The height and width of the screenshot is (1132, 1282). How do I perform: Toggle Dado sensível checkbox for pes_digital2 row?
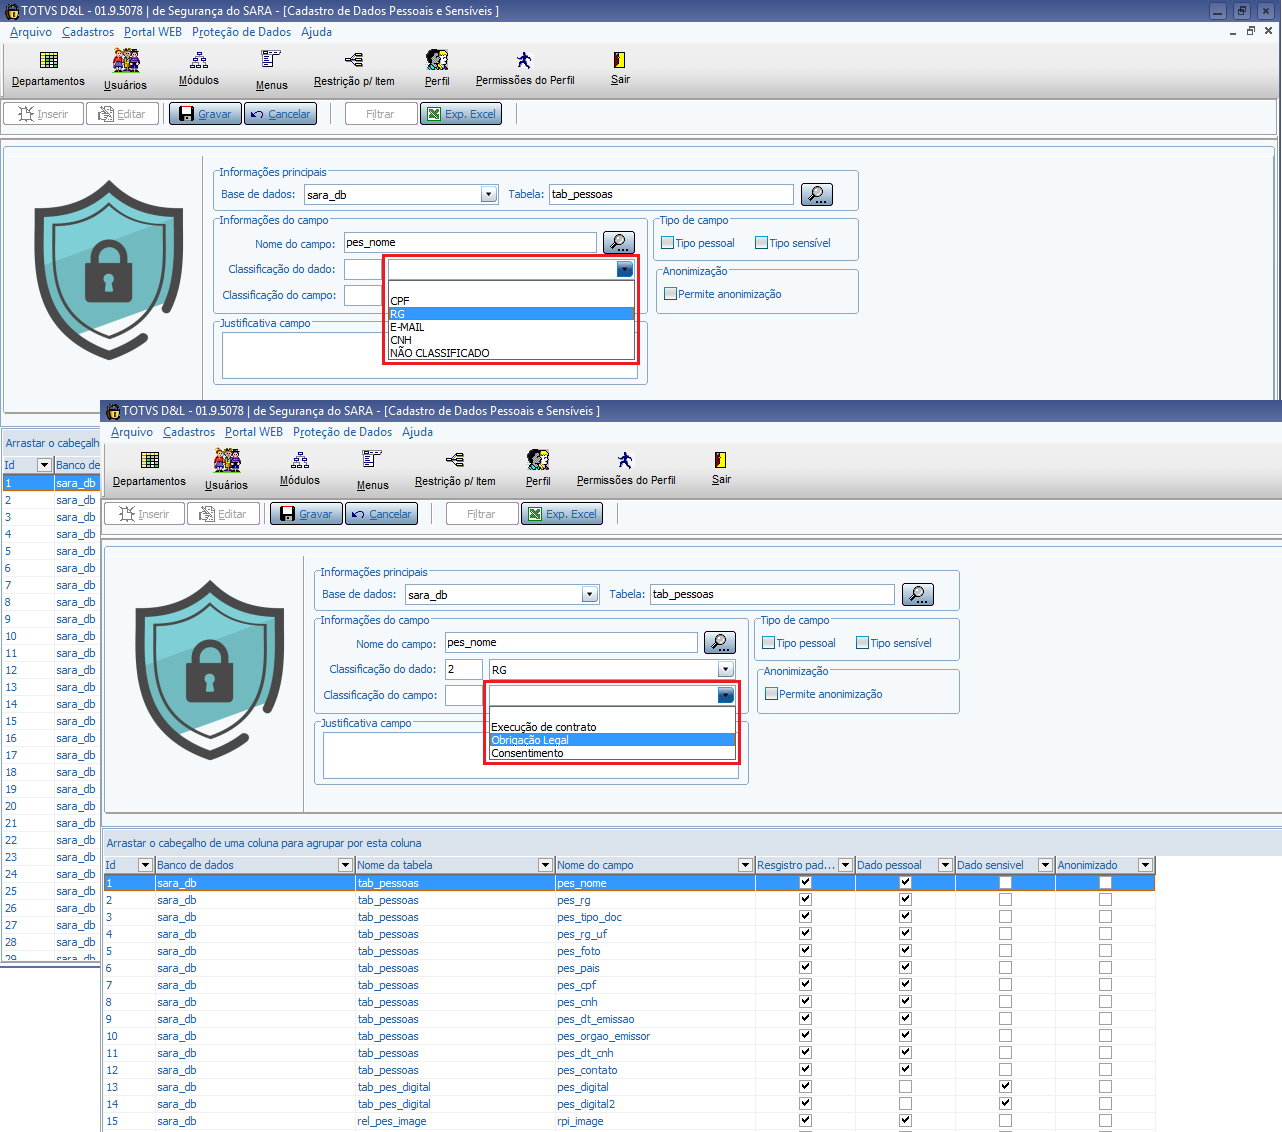[1005, 1104]
